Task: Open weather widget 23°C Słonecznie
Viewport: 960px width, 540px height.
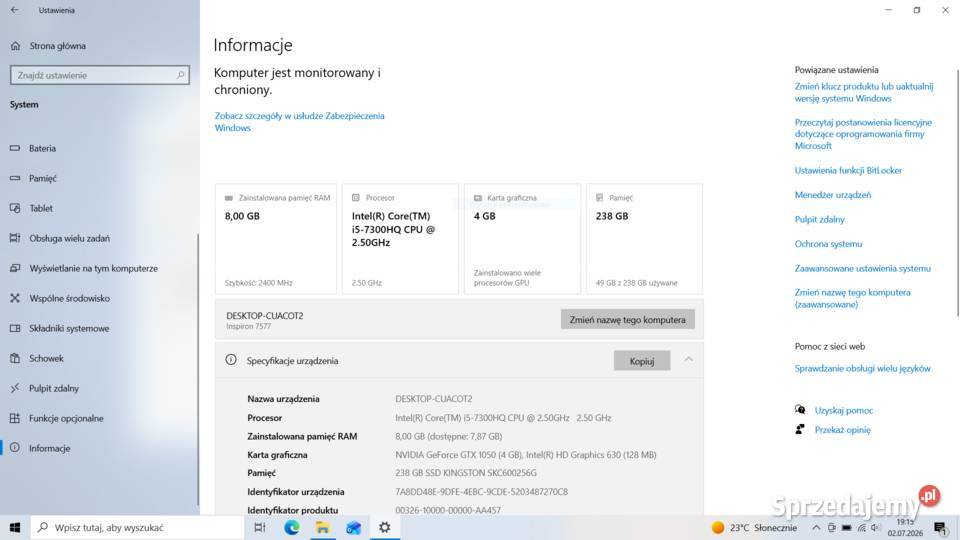Action: point(754,527)
